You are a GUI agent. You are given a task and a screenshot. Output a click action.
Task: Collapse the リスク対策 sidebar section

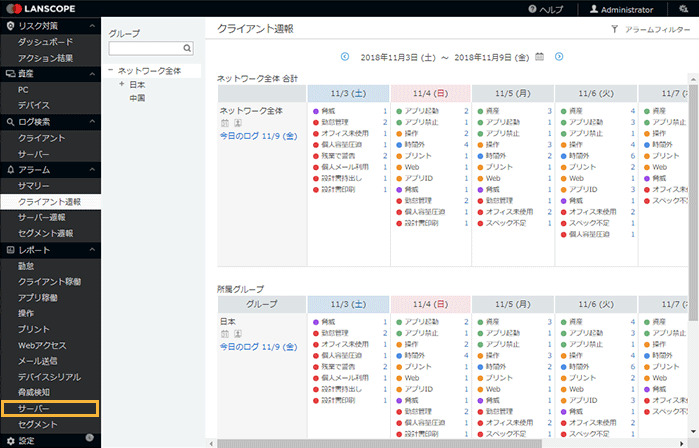[92, 25]
